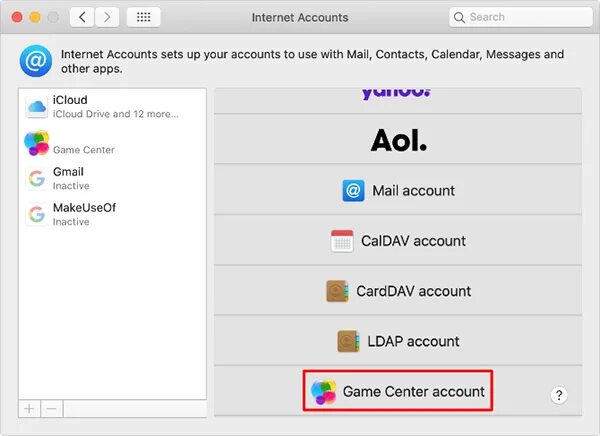
Task: Select Game Center in the accounts list
Action: pos(112,143)
